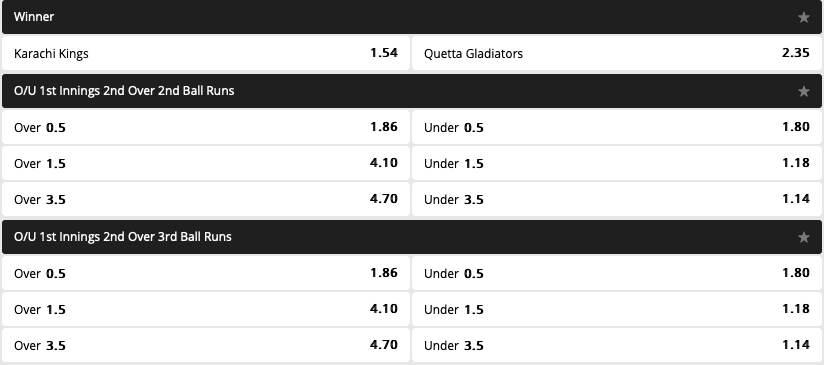Favorite the Winner market with star icon
This screenshot has height=365, width=824.
tap(804, 17)
